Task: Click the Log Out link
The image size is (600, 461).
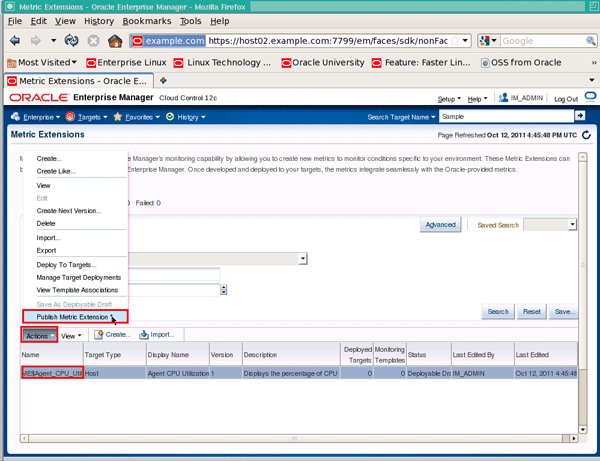Action: tap(566, 99)
